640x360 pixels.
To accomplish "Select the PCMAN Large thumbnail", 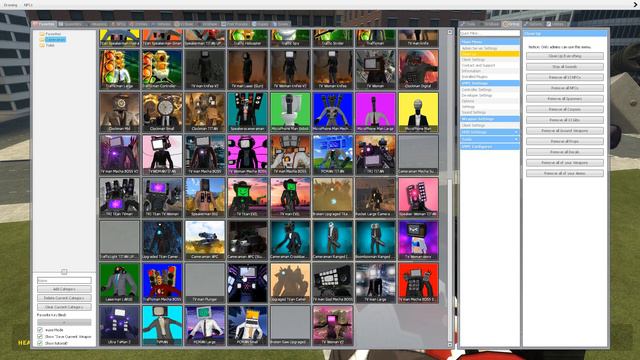I will (x=205, y=325).
